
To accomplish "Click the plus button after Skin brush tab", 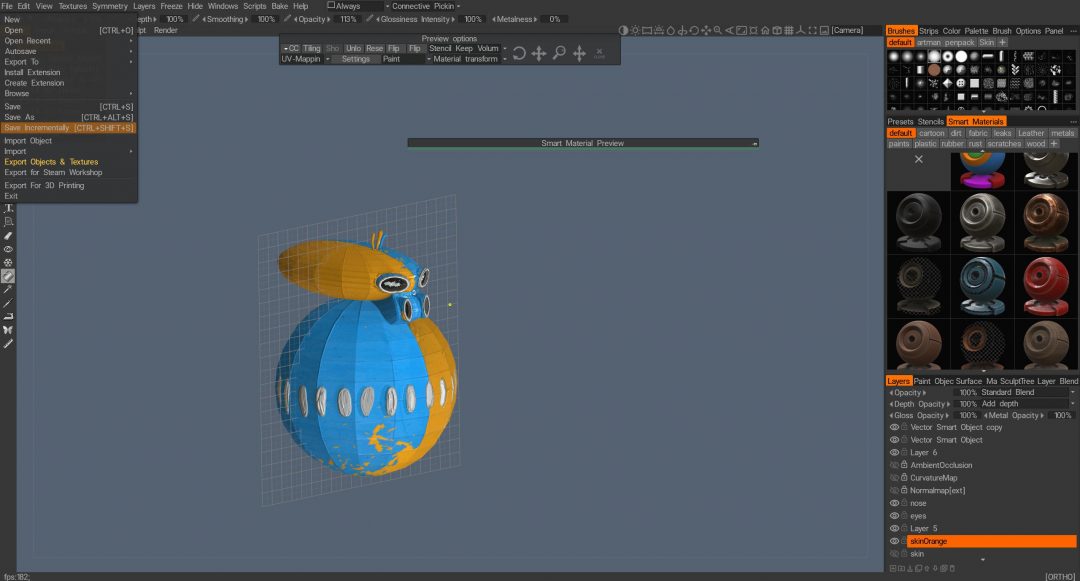I will point(1003,43).
